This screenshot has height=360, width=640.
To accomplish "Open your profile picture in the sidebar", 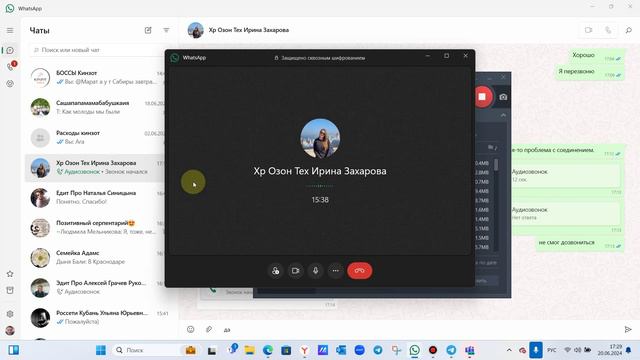I will (10, 330).
